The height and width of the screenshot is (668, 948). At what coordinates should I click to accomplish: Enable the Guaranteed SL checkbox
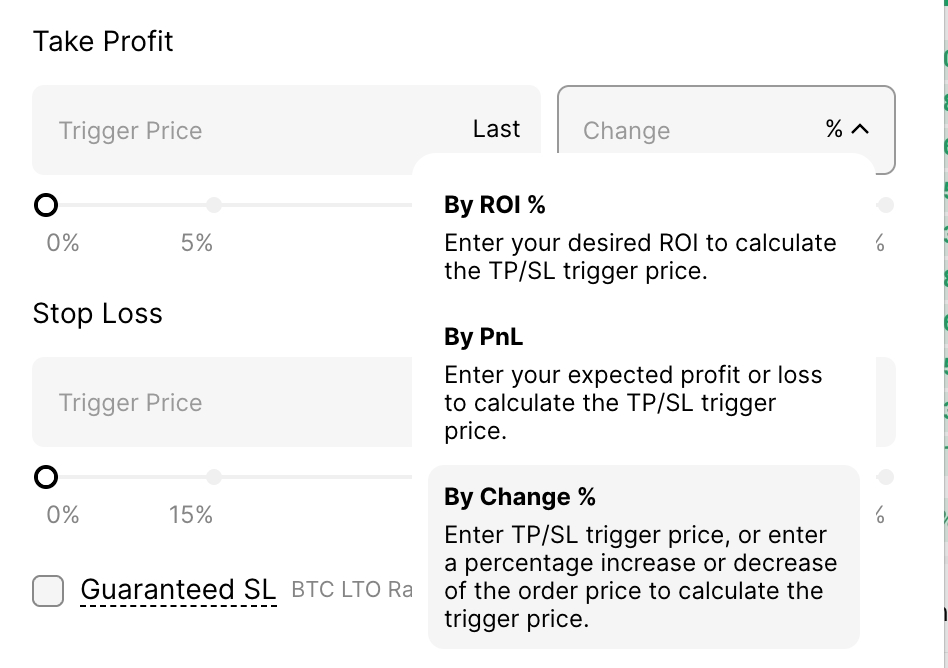pos(48,590)
